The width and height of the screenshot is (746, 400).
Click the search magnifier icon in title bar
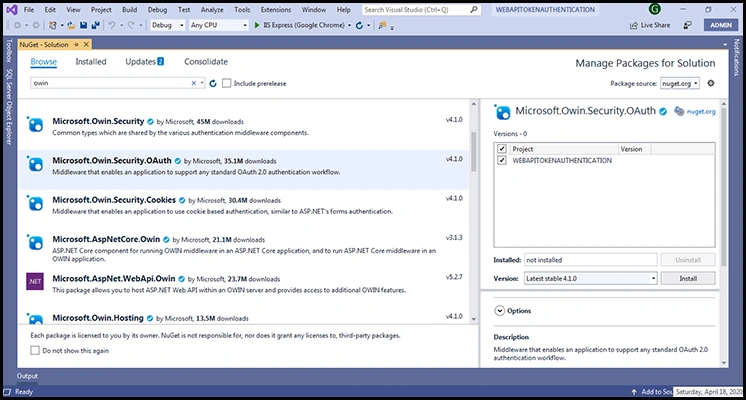click(473, 10)
